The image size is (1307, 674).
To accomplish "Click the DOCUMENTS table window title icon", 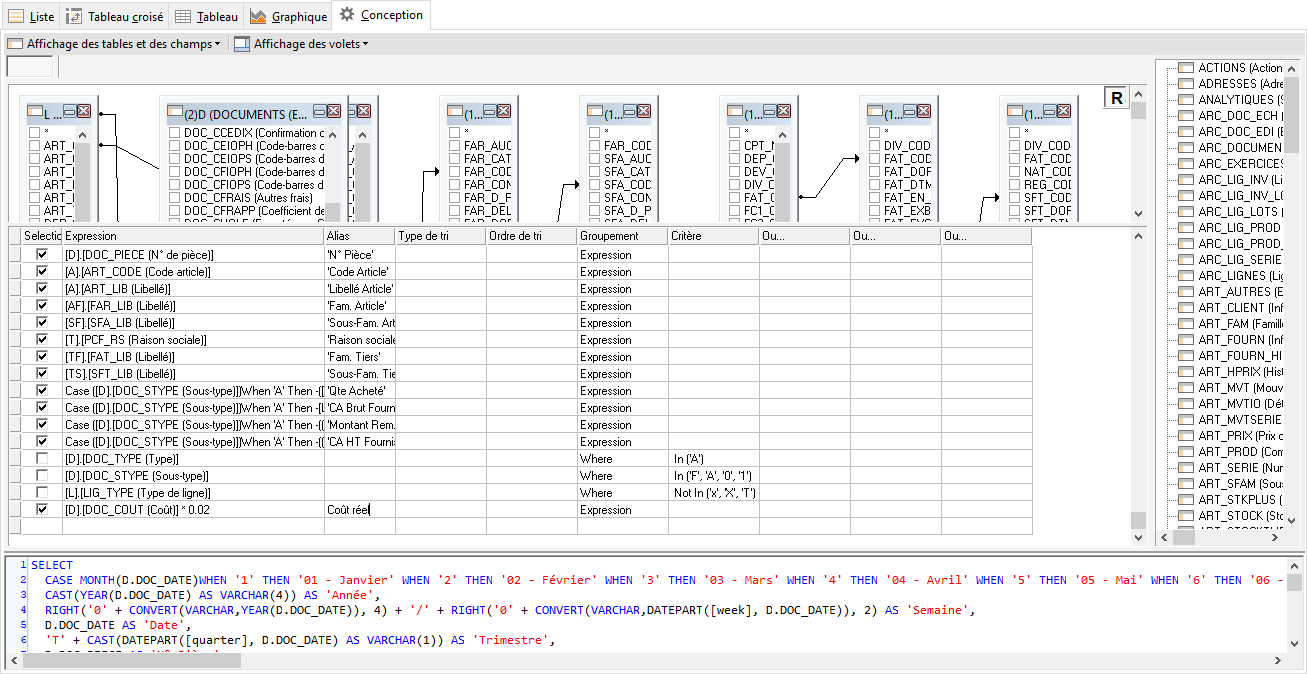I will tap(174, 113).
